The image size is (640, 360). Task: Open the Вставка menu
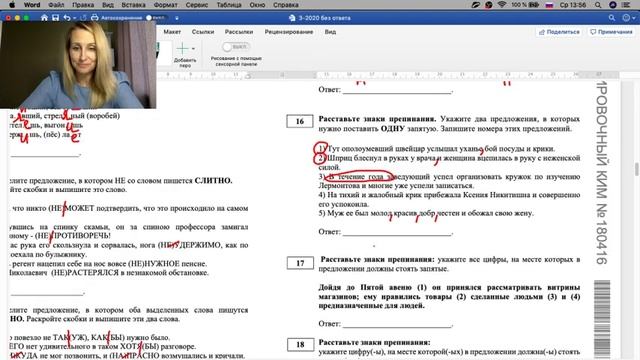pos(133,5)
